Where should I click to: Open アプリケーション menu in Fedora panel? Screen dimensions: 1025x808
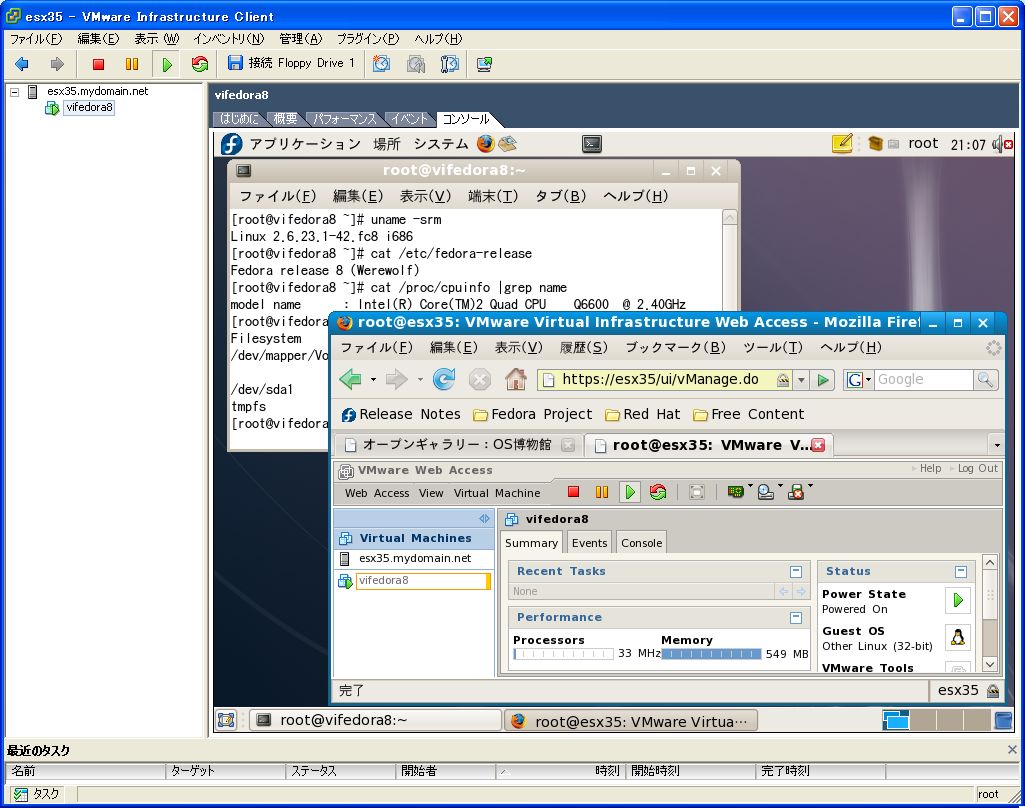[x=305, y=144]
